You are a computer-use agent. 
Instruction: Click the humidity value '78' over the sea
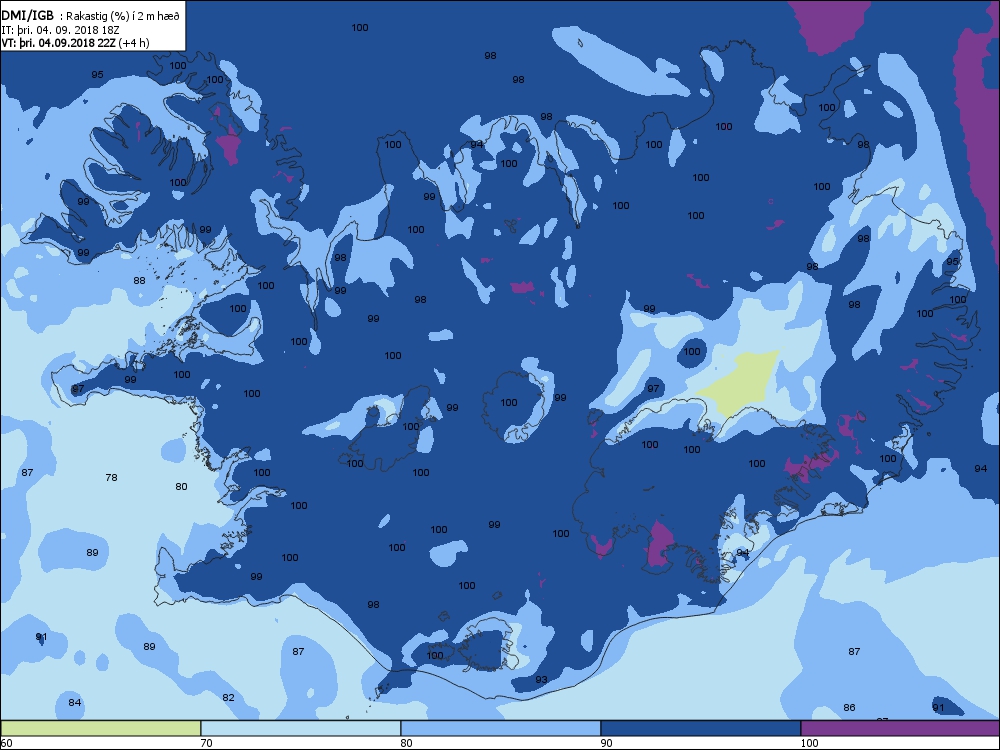point(111,477)
